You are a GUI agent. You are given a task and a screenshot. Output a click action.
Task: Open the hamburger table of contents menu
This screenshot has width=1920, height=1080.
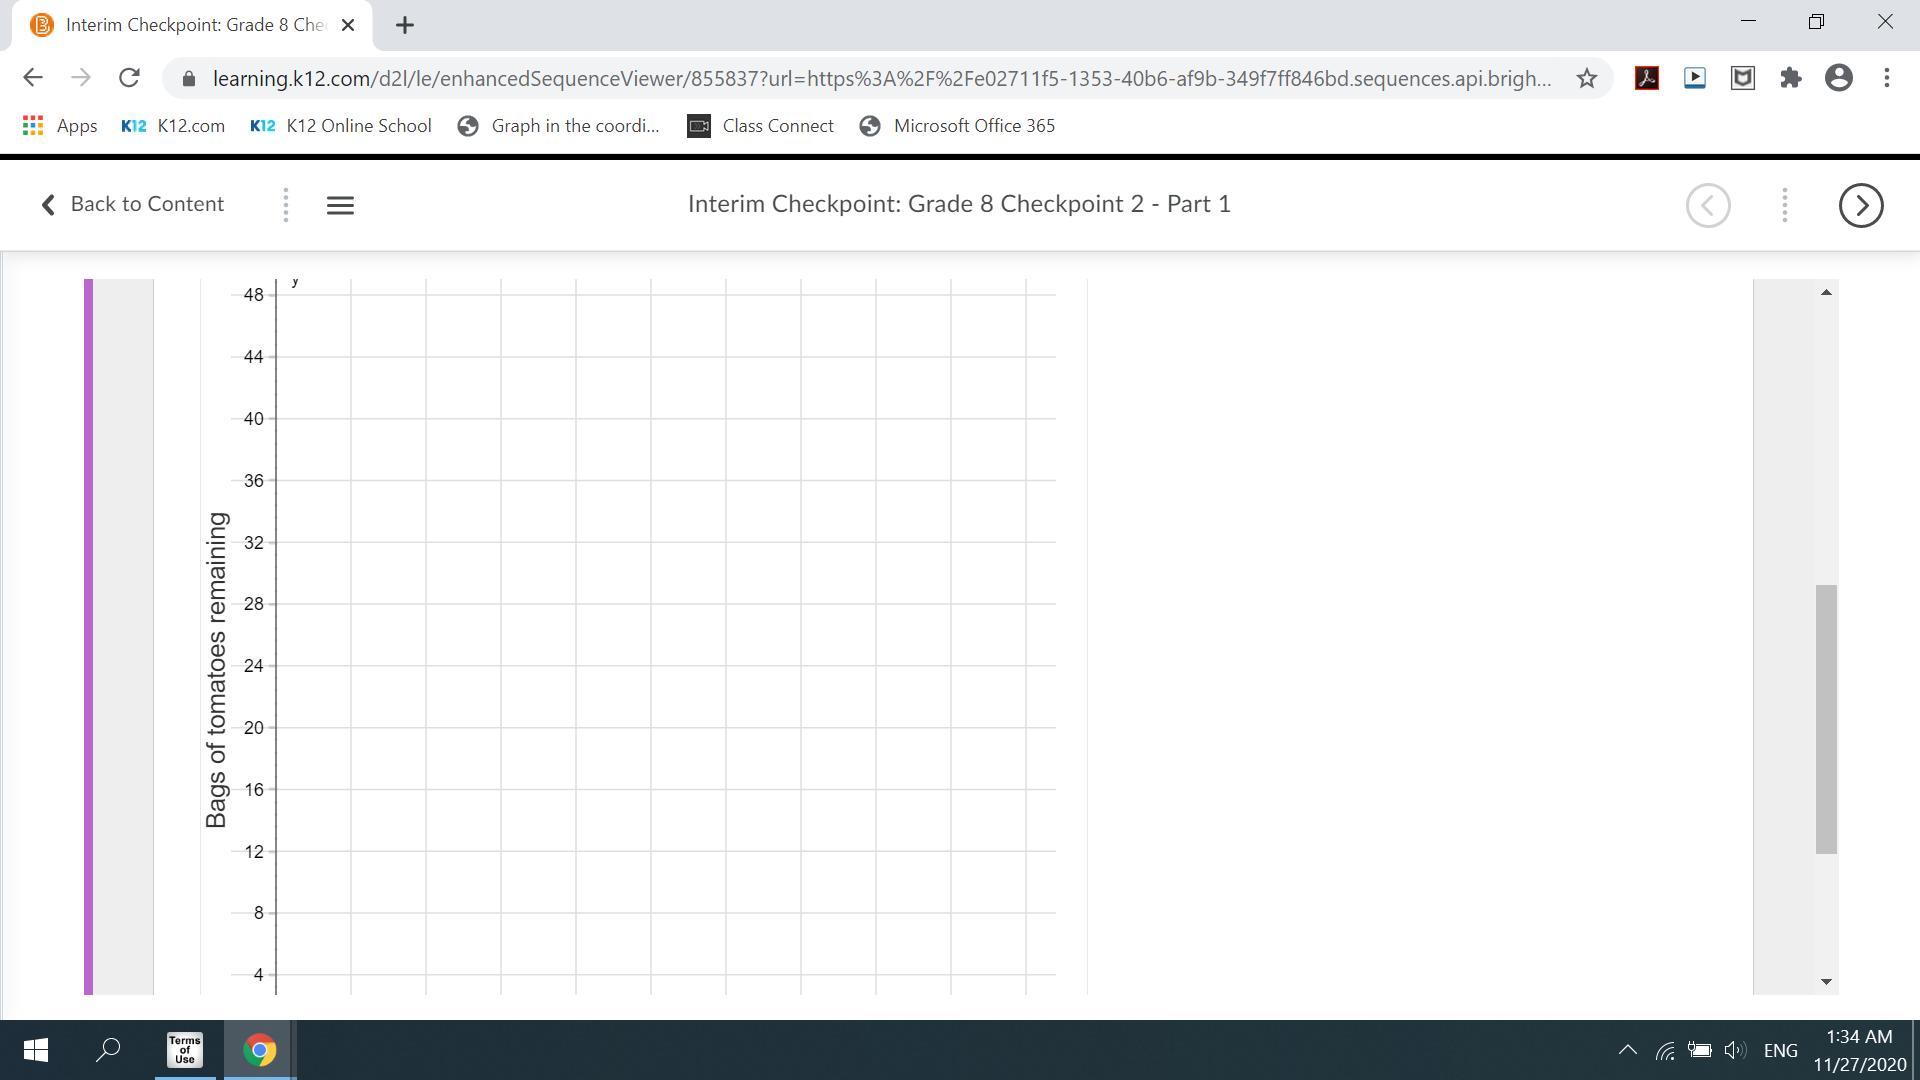[x=340, y=205]
